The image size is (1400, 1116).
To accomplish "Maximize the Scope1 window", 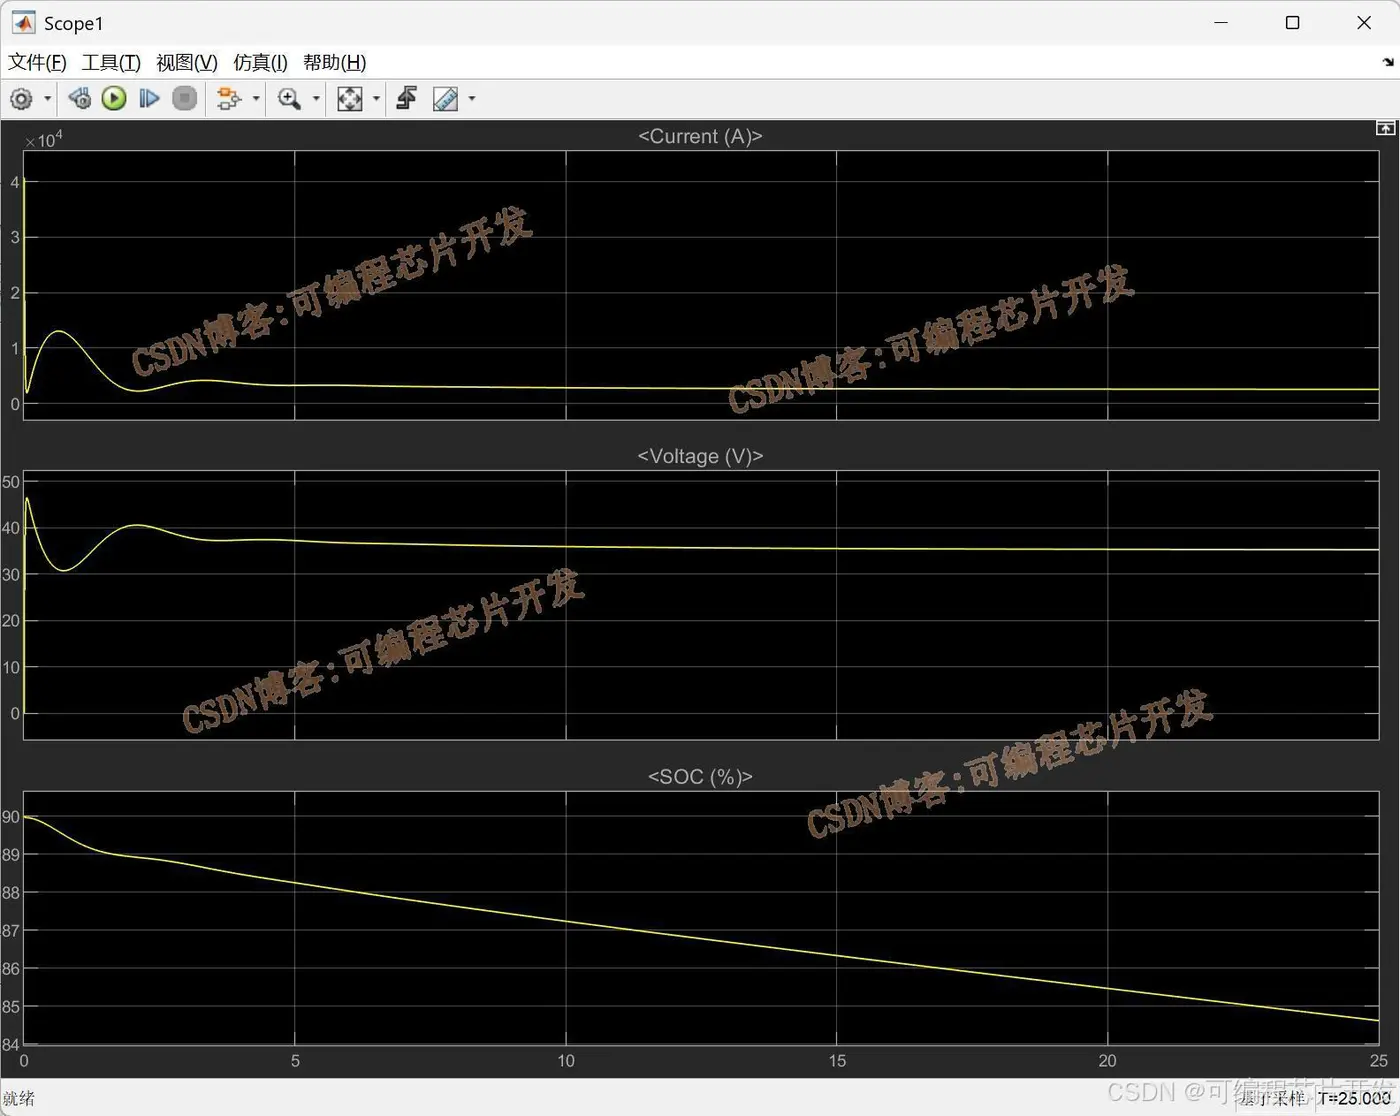I will (x=1292, y=22).
